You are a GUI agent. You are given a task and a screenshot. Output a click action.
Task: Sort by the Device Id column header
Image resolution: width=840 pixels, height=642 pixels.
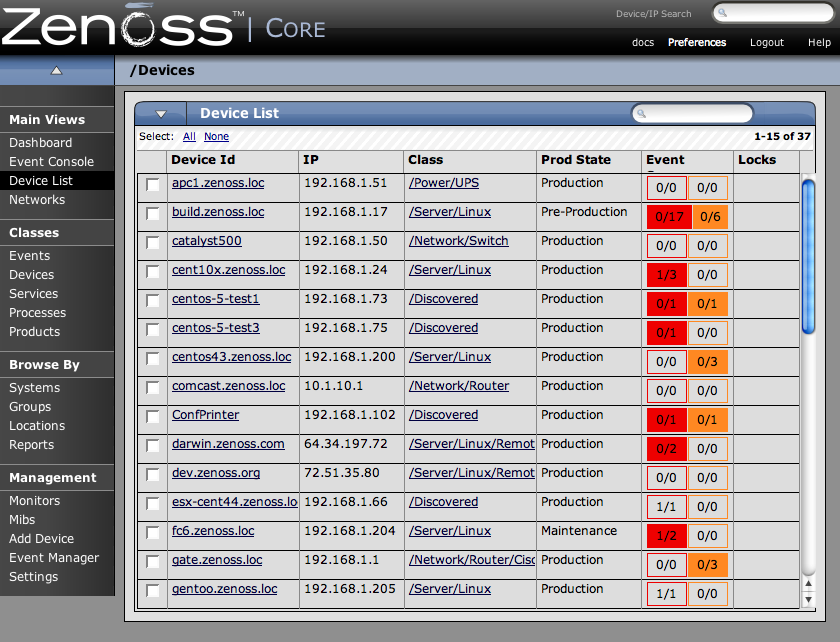[x=203, y=160]
